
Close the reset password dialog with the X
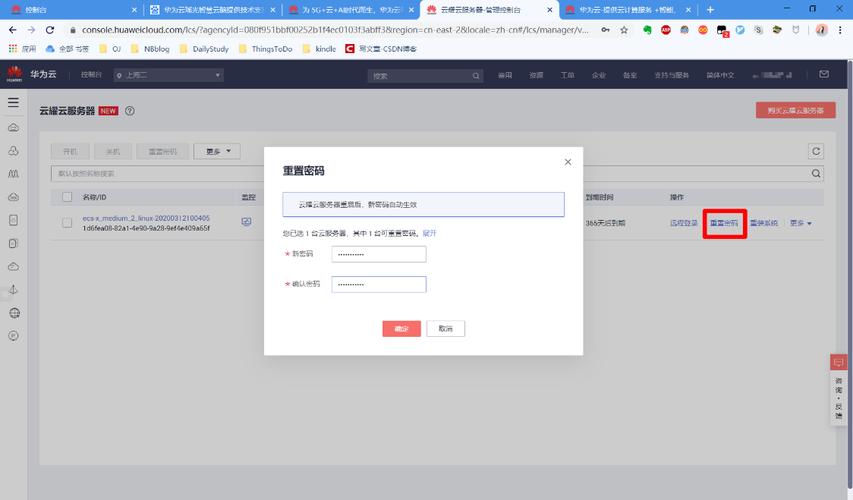point(567,162)
